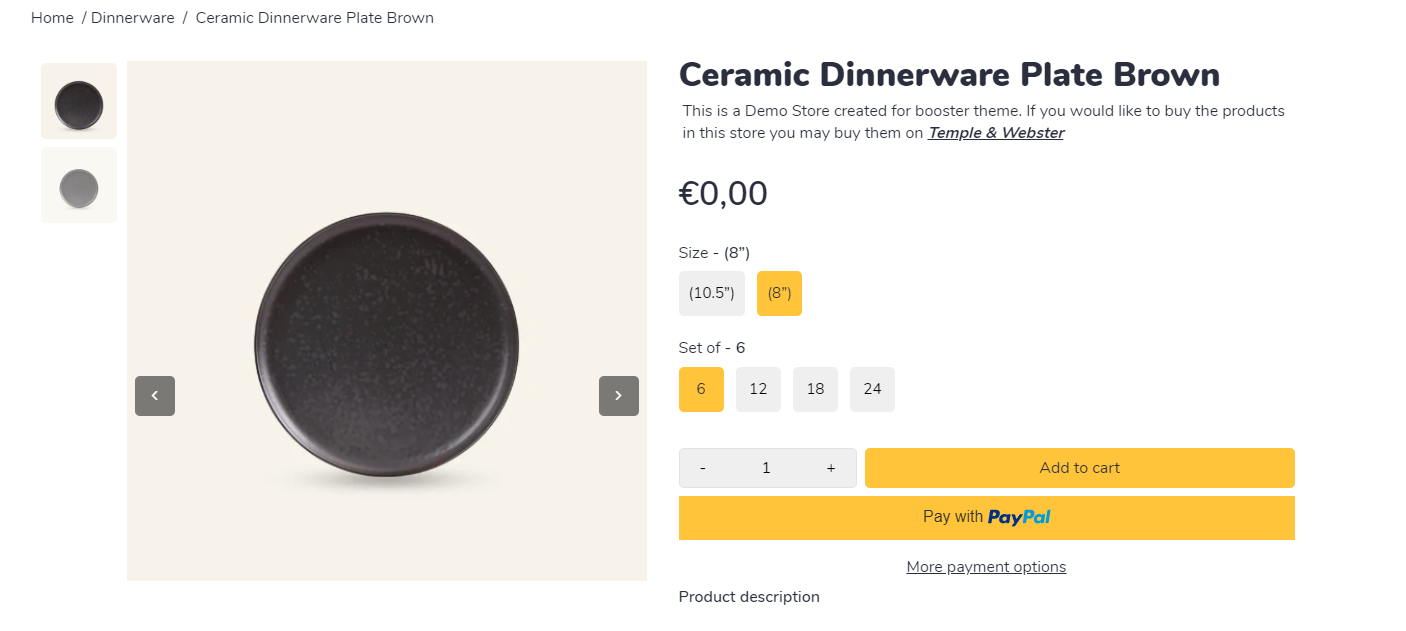Viewport: 1406px width, 631px height.
Task: Select set of 18
Action: click(815, 389)
